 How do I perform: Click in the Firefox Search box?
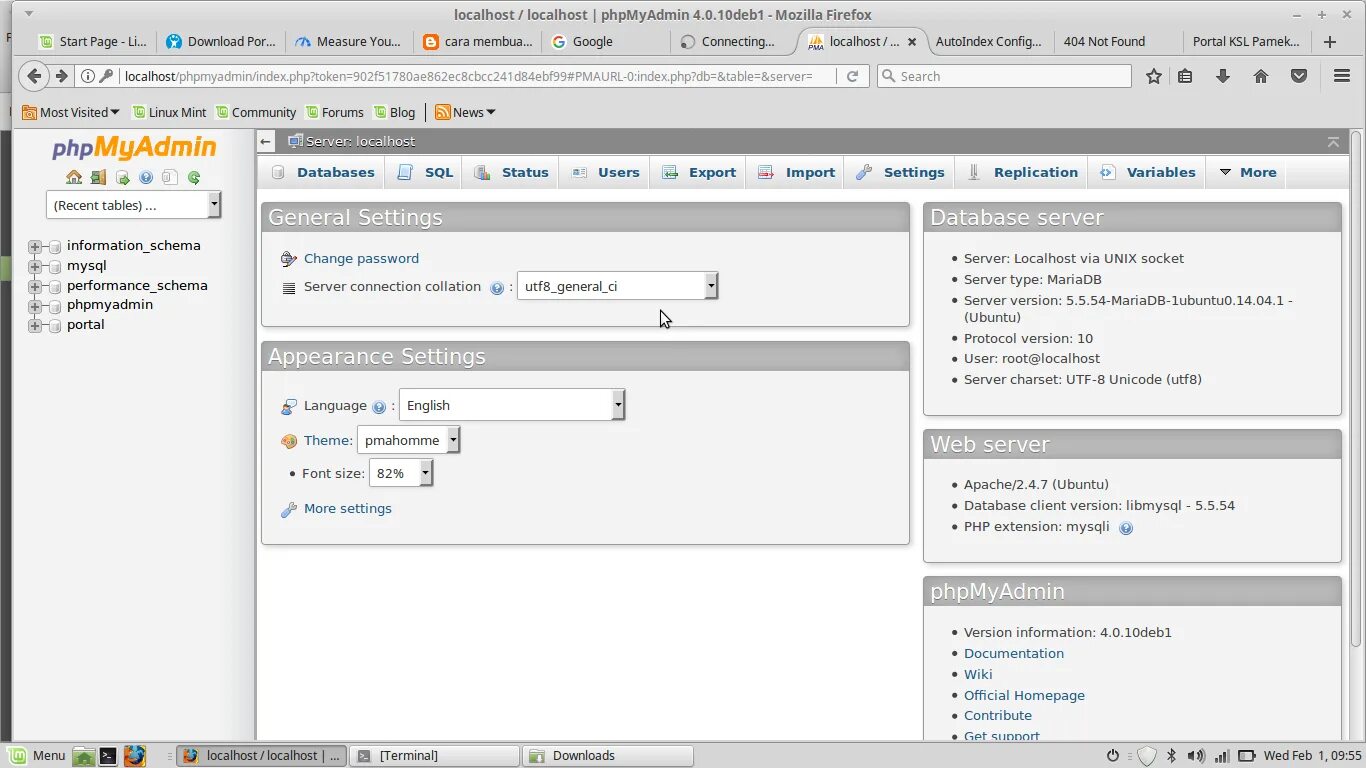pos(1004,76)
